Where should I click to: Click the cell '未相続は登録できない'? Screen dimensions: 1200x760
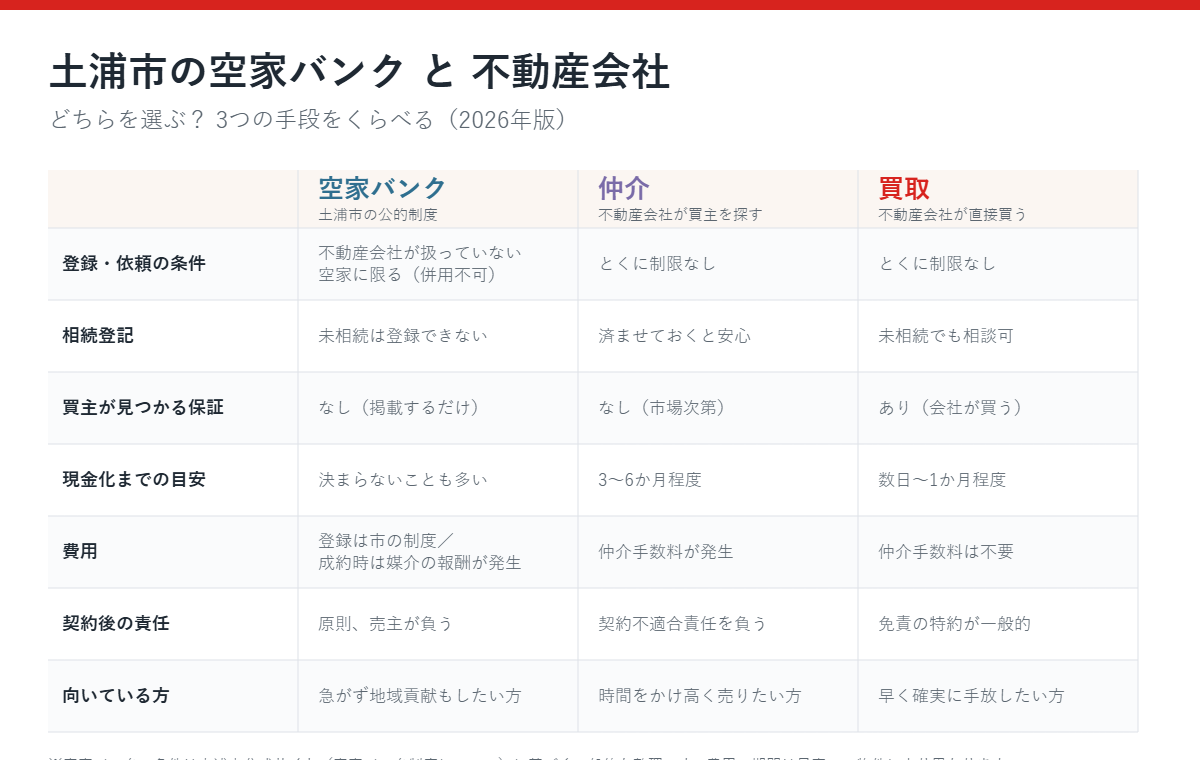[x=403, y=336]
